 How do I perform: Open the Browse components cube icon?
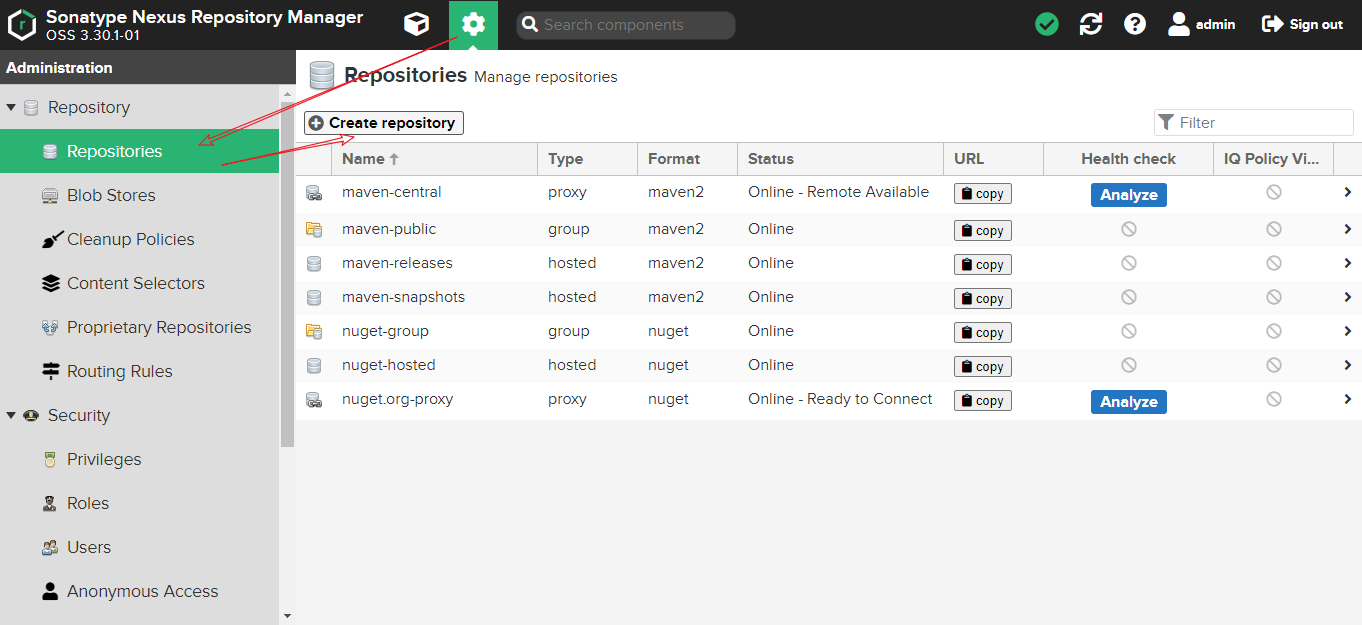click(416, 24)
